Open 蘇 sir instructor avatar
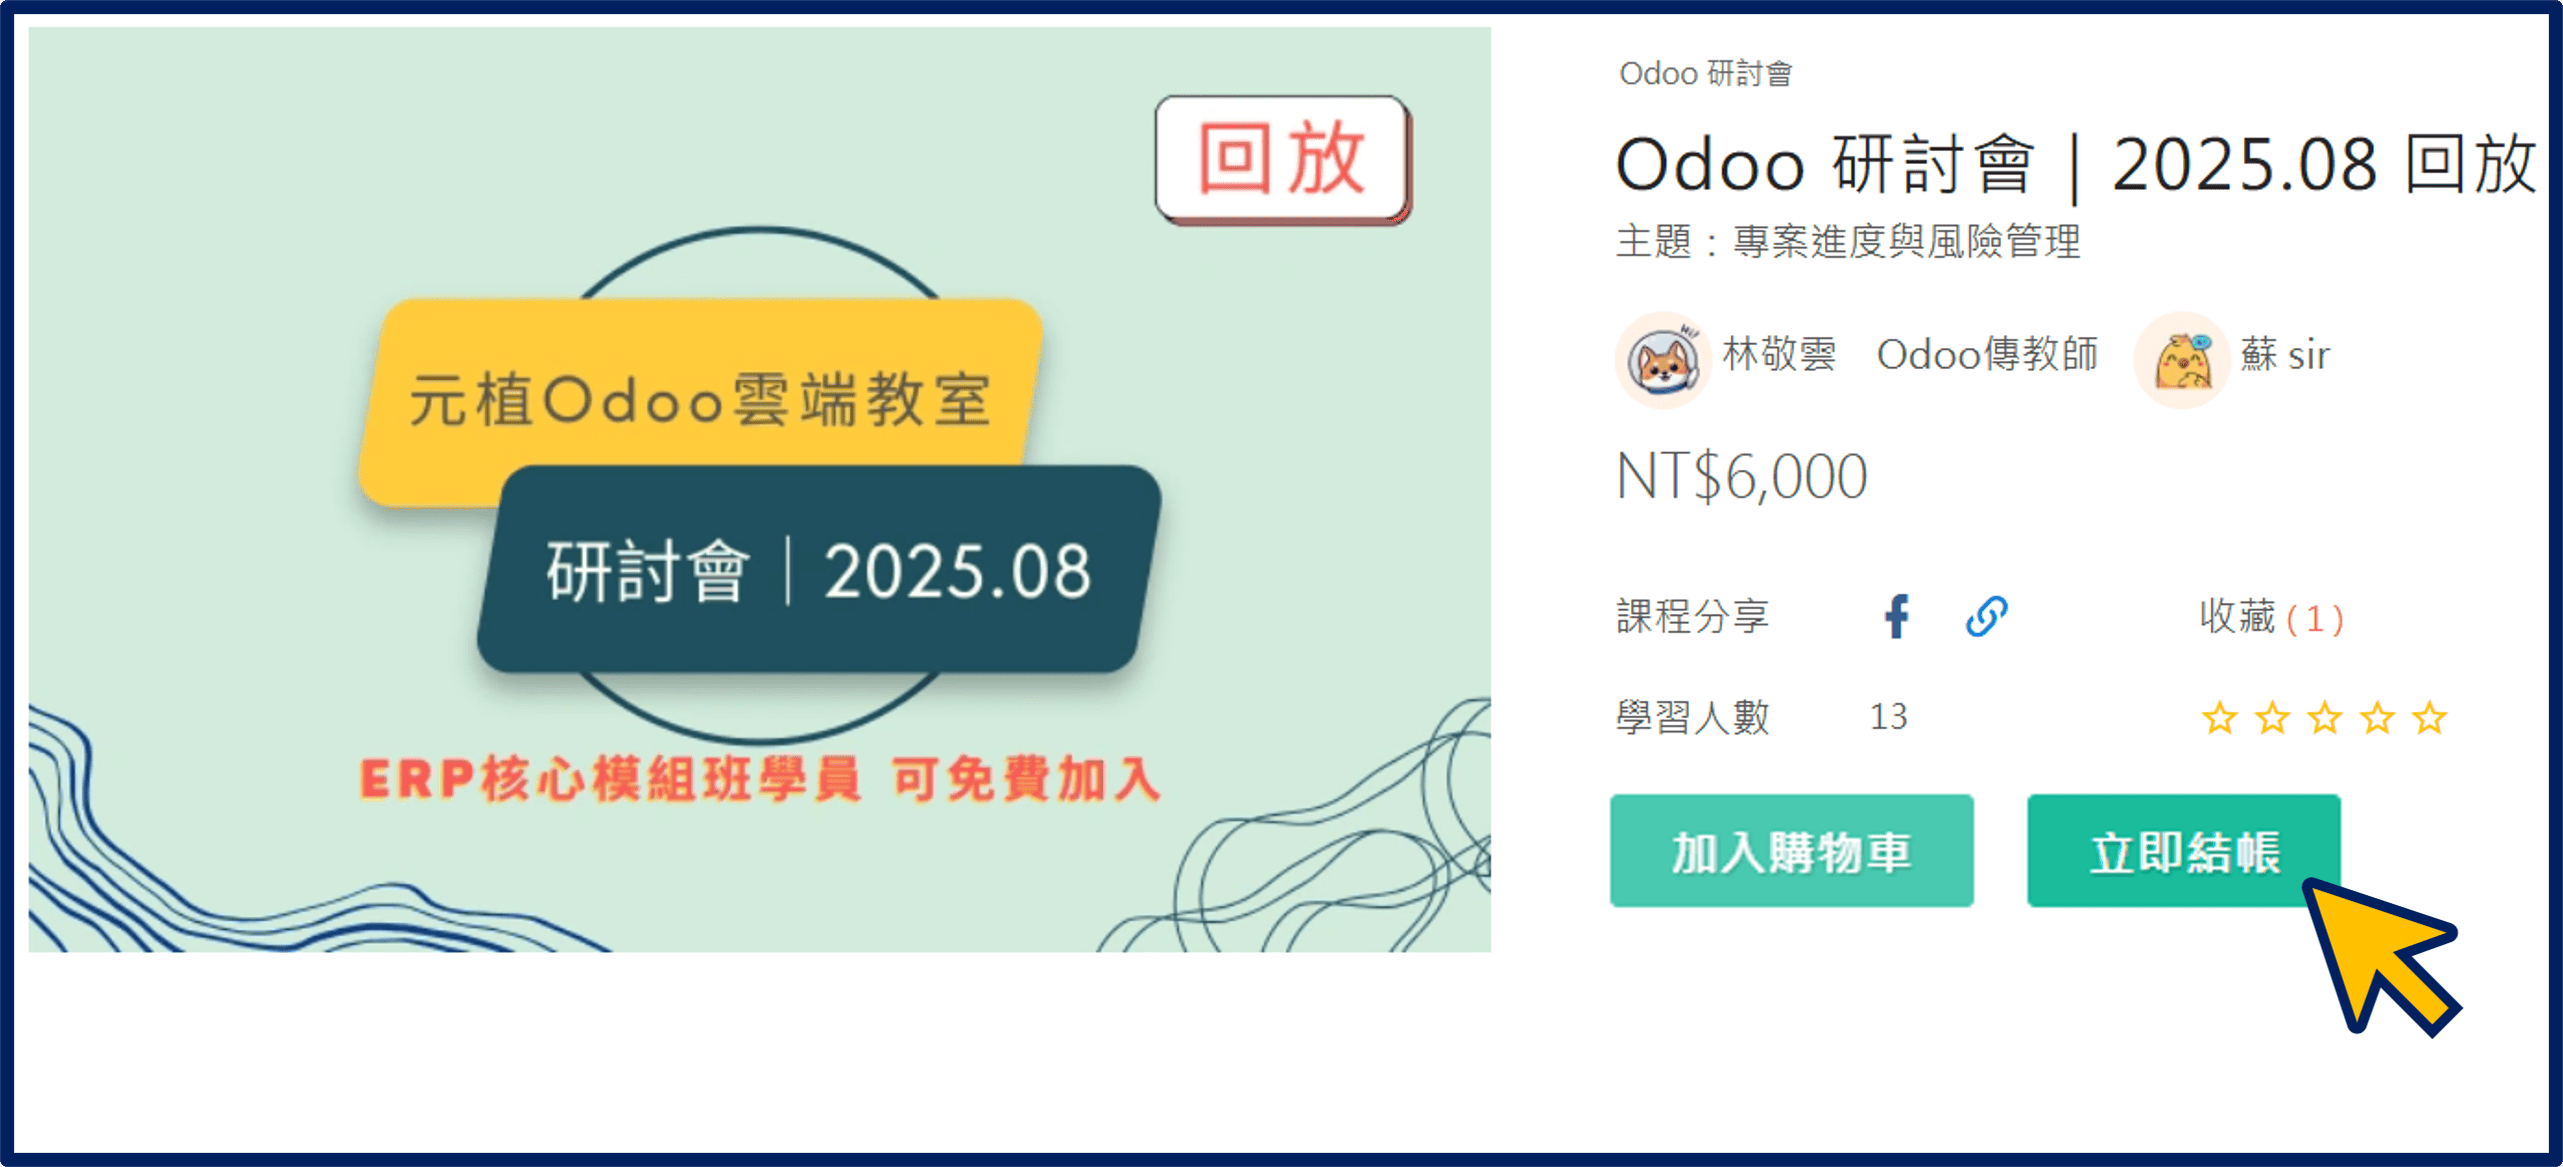The height and width of the screenshot is (1167, 2563). pyautogui.click(x=2182, y=359)
